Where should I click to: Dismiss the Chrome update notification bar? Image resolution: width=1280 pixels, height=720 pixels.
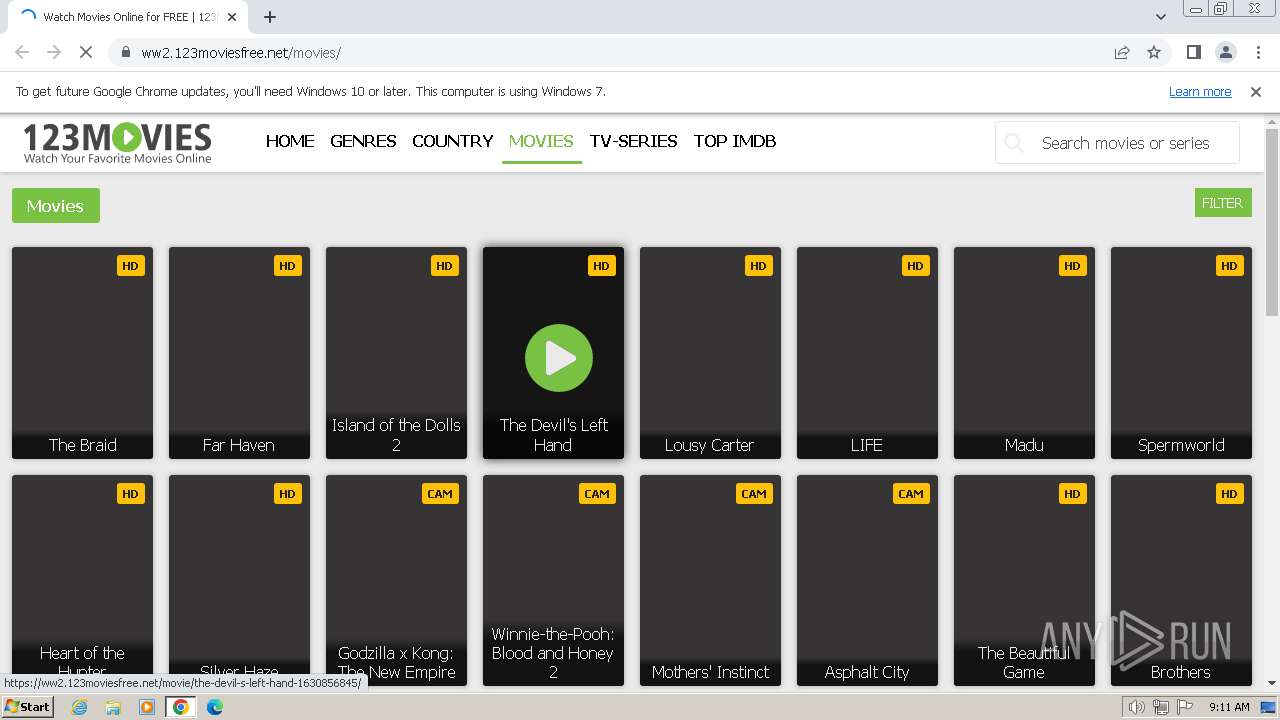pyautogui.click(x=1256, y=92)
